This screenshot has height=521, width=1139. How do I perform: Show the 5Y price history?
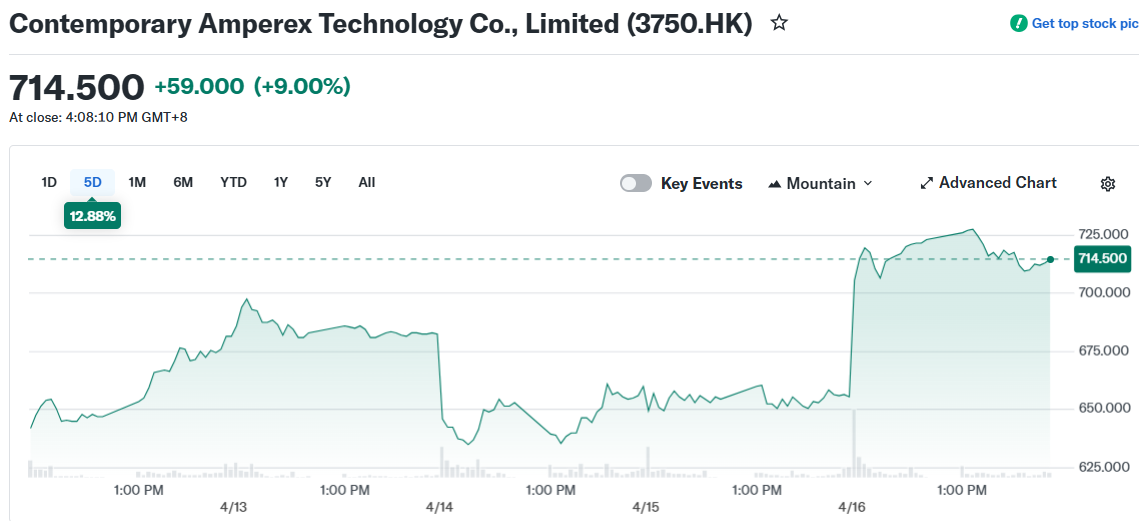tap(323, 182)
